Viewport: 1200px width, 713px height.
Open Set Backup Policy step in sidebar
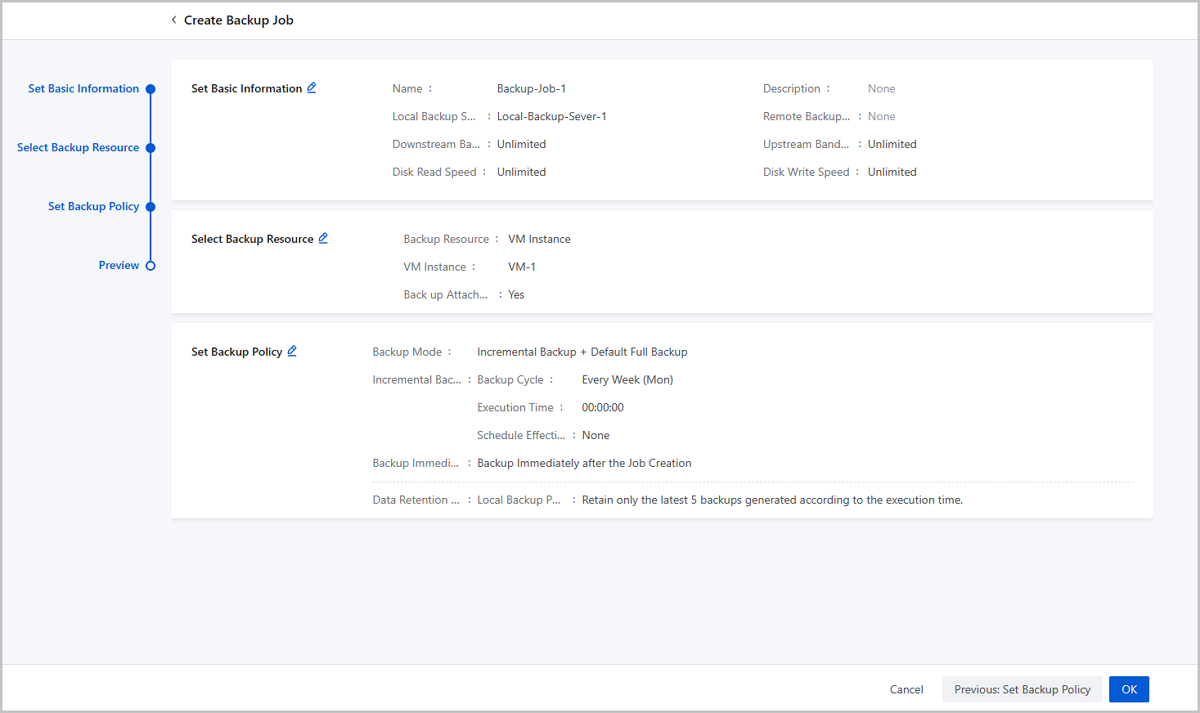(93, 207)
